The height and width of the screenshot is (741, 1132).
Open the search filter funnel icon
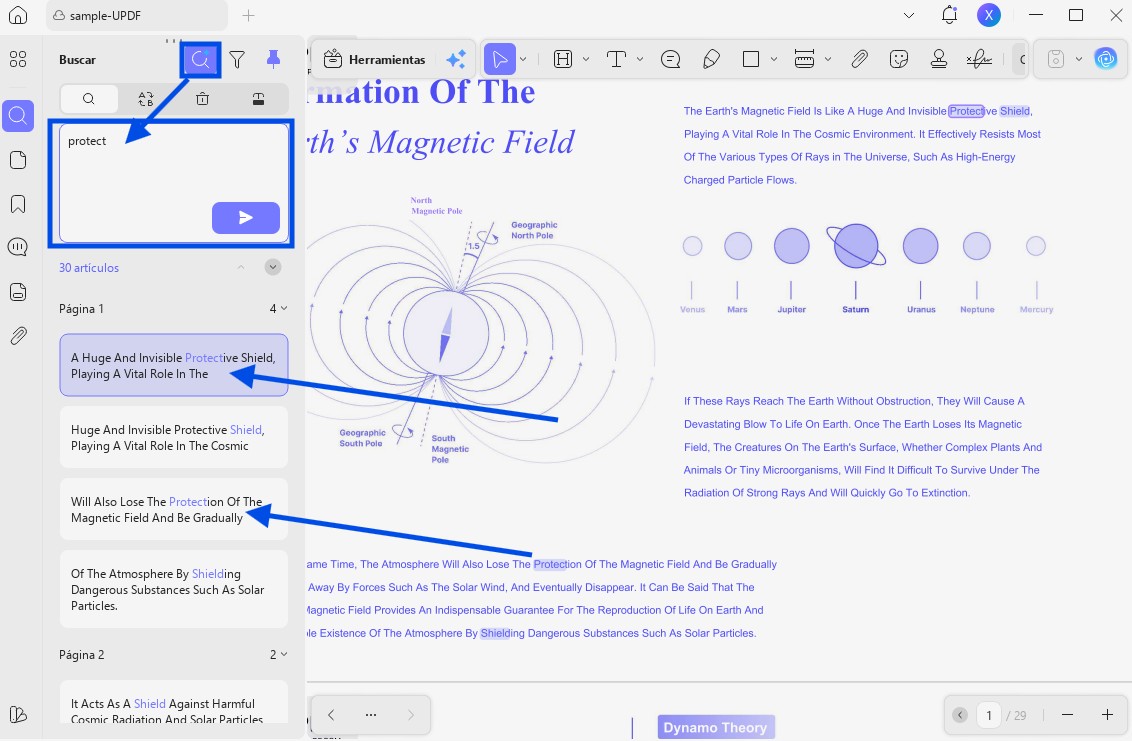click(237, 61)
